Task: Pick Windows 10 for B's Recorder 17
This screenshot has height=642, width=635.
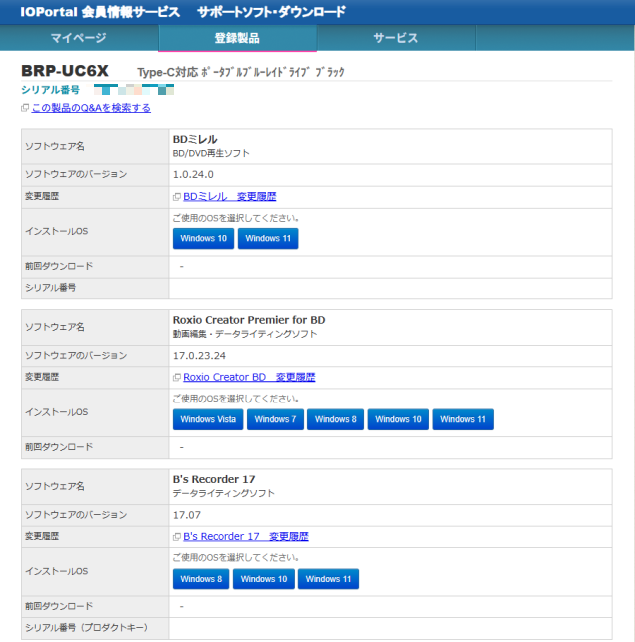Action: point(264,579)
